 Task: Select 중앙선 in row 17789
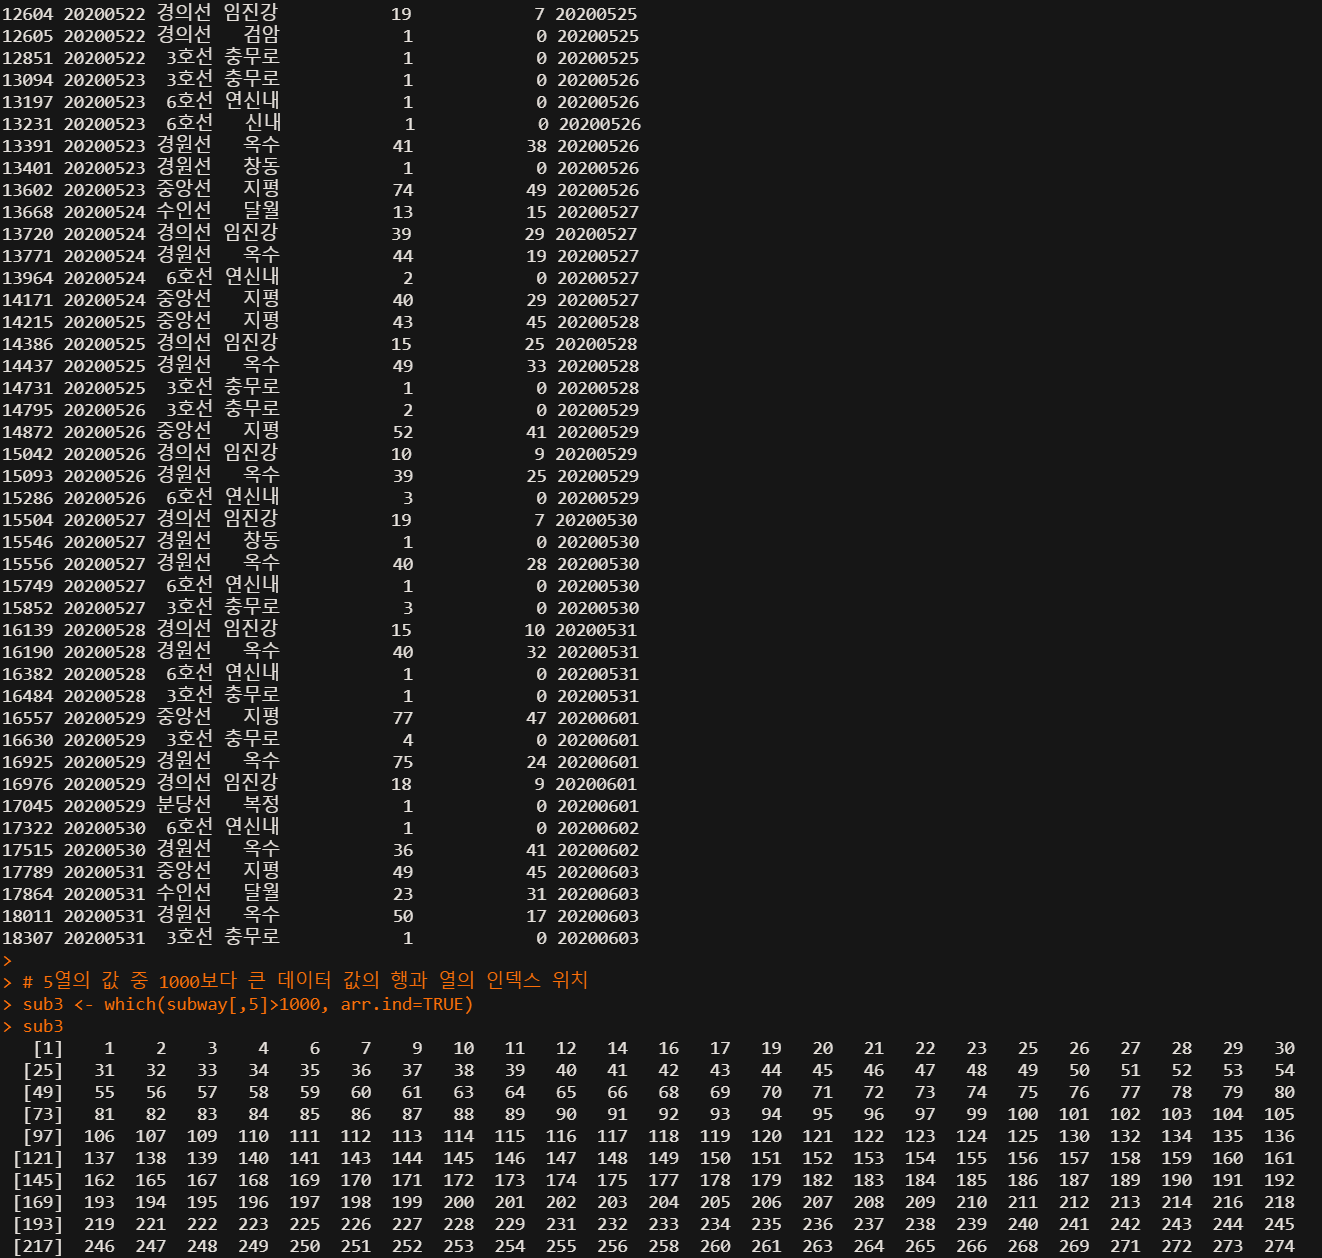tap(184, 872)
